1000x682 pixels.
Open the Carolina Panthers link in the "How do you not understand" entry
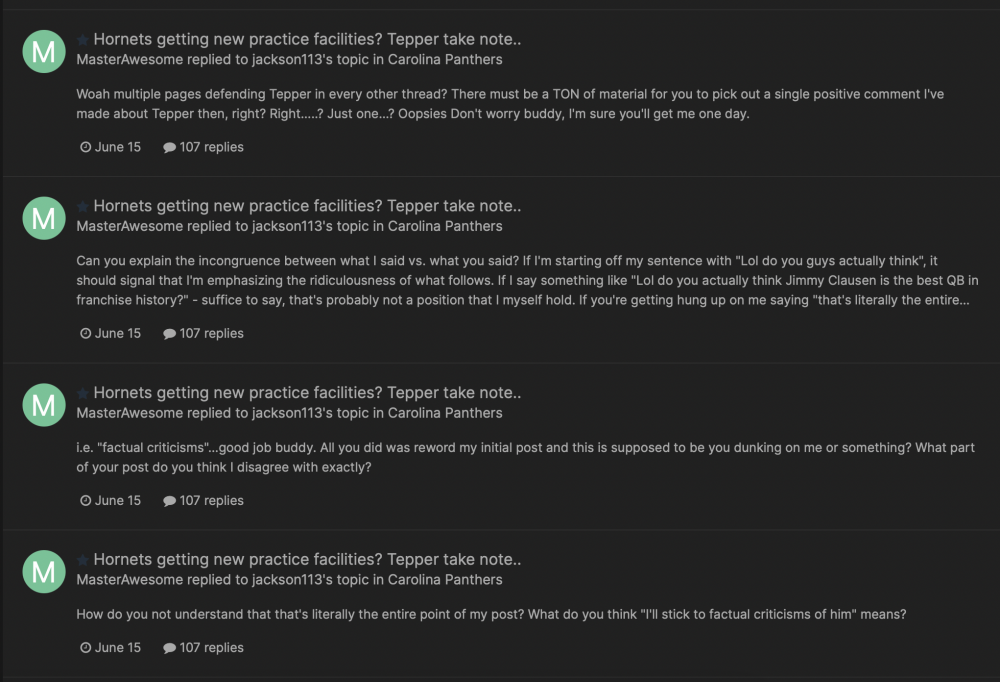[445, 580]
